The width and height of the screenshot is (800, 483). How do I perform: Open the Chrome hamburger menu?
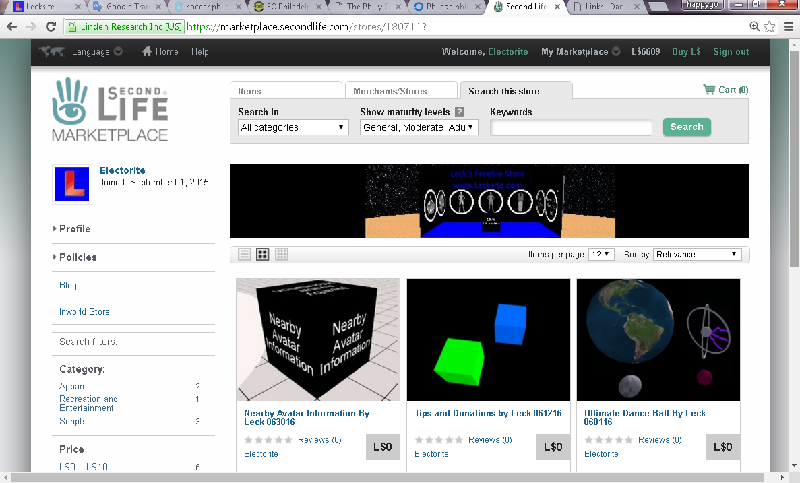788,27
